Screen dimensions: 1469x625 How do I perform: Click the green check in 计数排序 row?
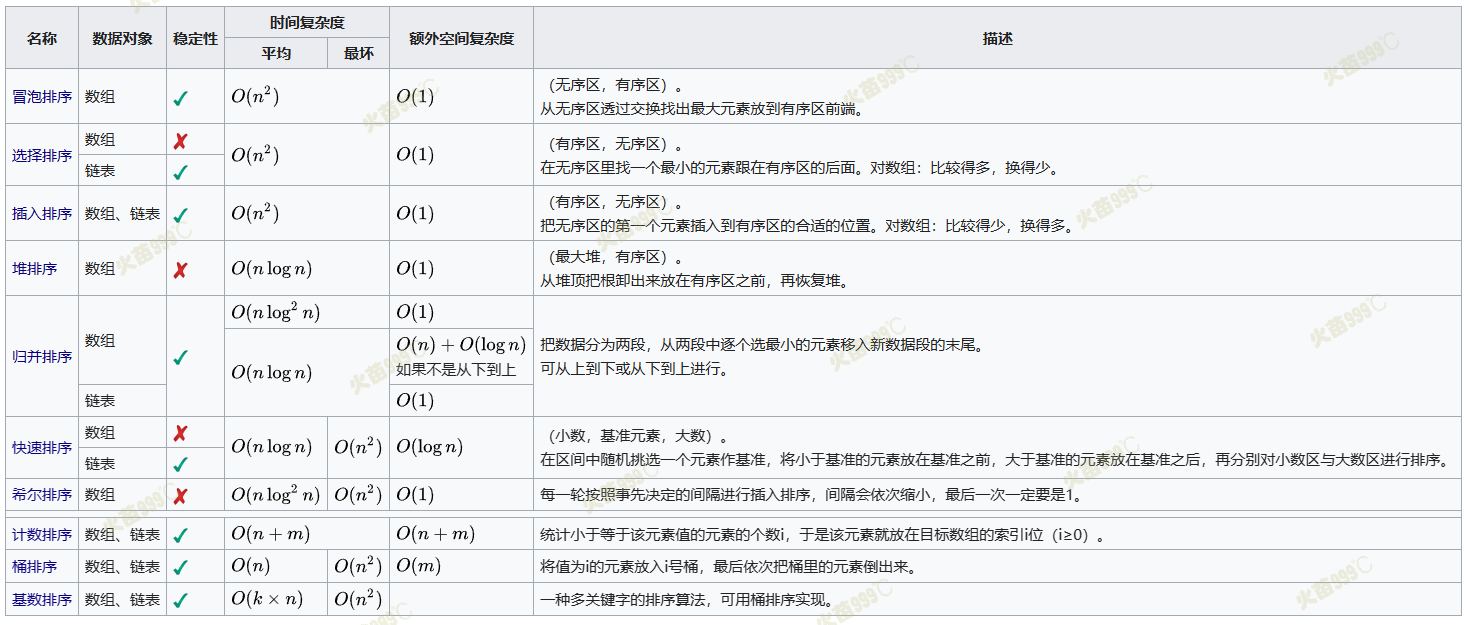pyautogui.click(x=180, y=535)
